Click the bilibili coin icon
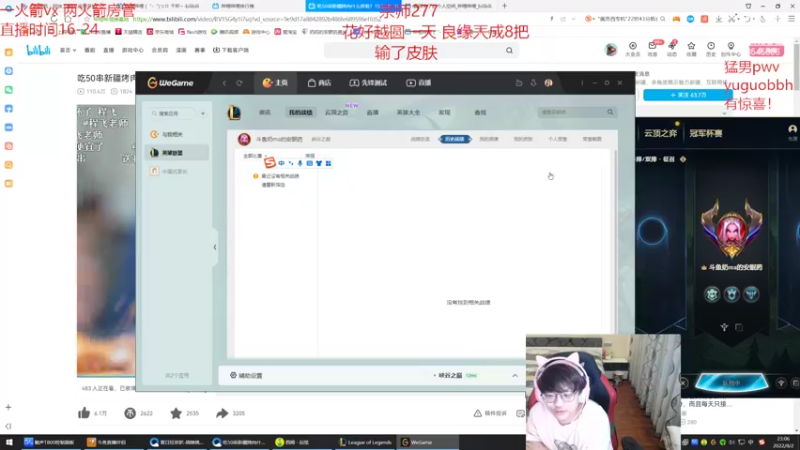Viewport: 800px width, 450px height. 130,413
